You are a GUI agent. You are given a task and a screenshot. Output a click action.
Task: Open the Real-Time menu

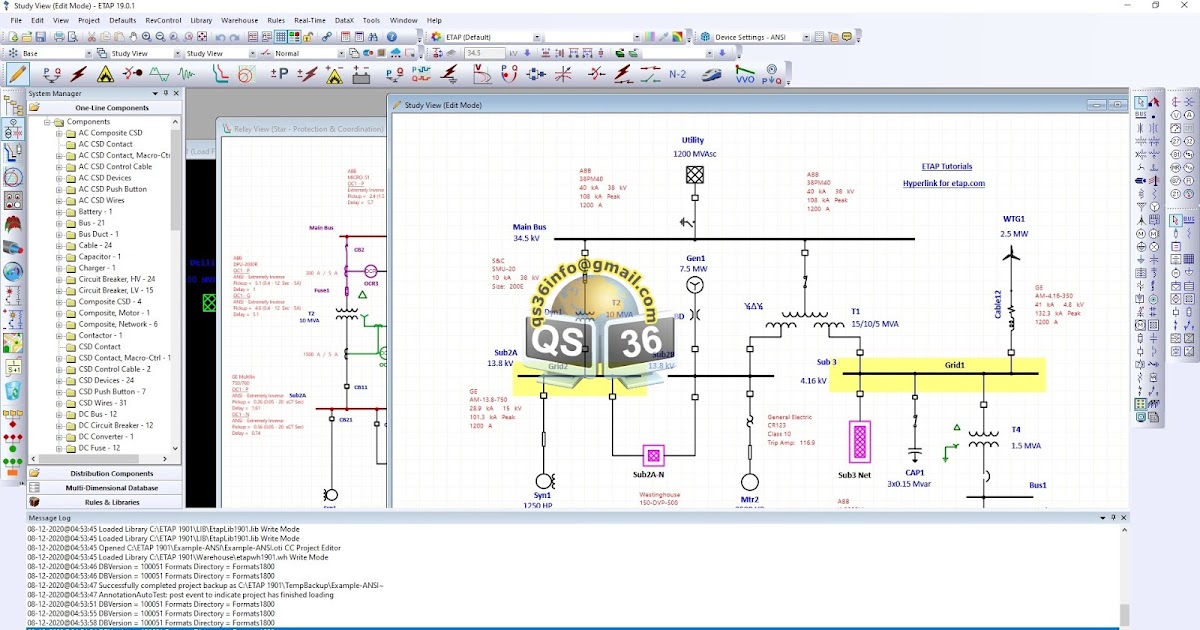(x=310, y=20)
